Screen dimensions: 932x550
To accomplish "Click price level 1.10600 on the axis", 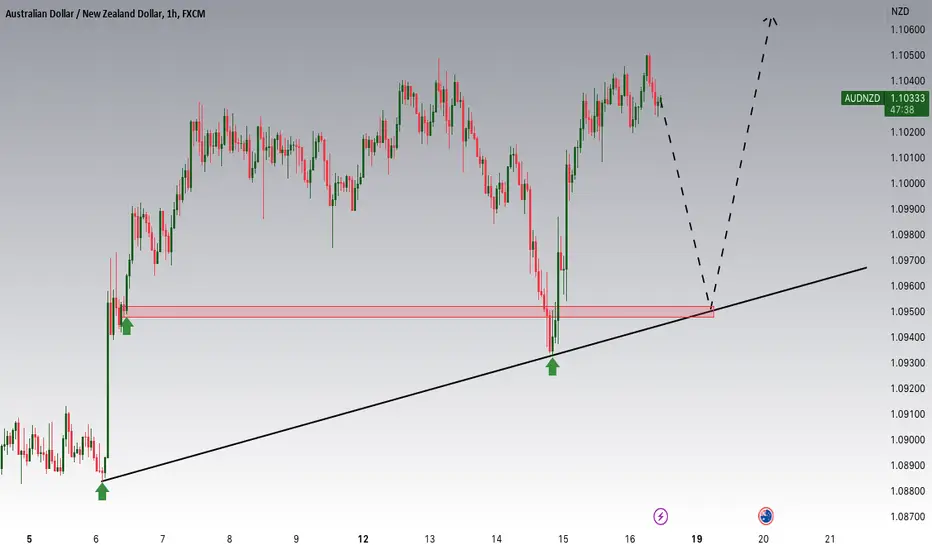I will click(907, 29).
